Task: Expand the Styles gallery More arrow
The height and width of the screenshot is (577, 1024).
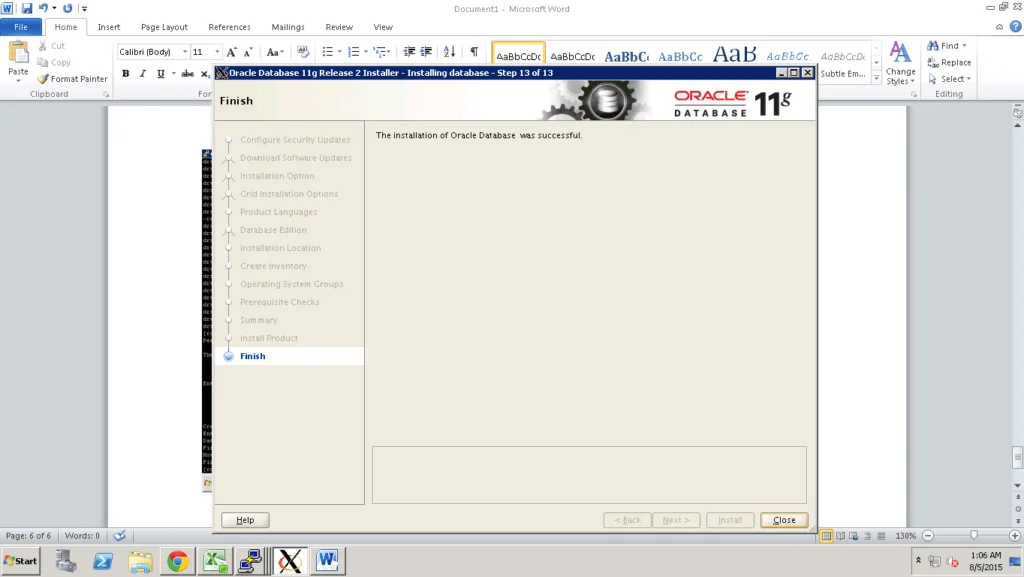Action: [876, 78]
